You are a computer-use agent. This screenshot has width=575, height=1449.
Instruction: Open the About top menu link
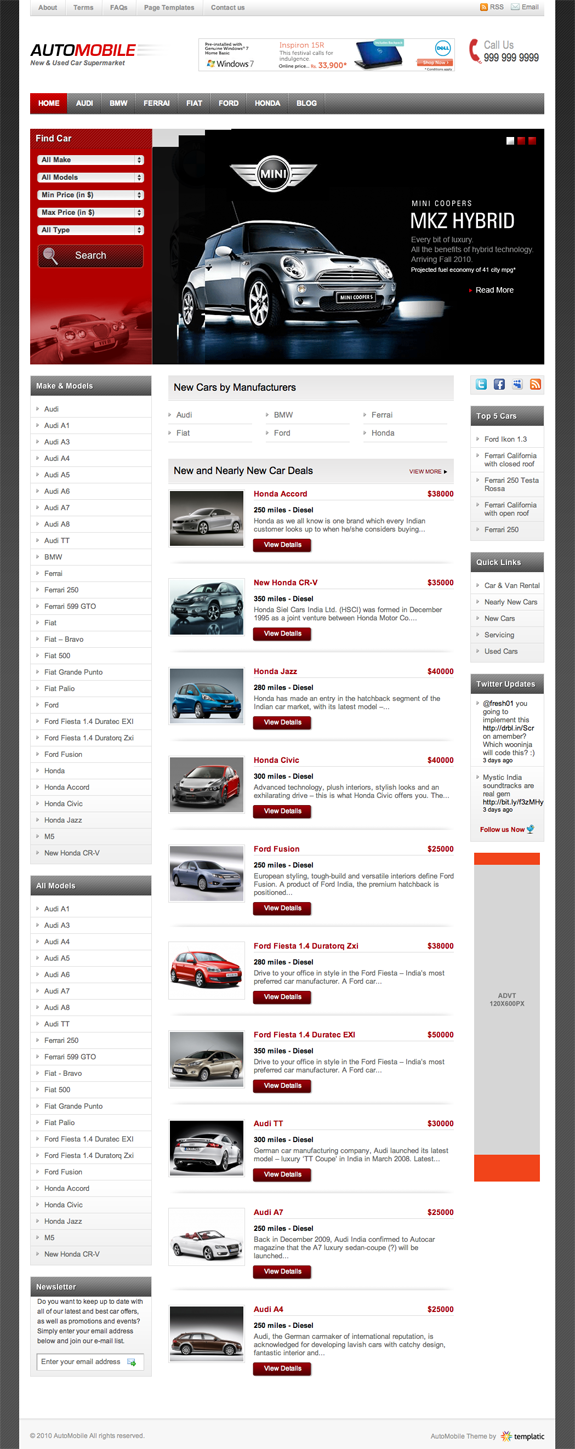(48, 7)
